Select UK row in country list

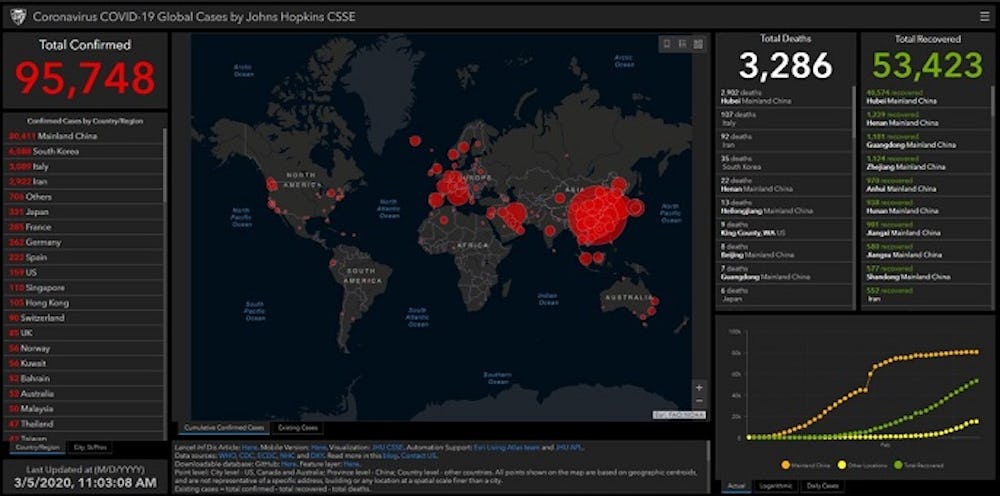pyautogui.click(x=84, y=333)
